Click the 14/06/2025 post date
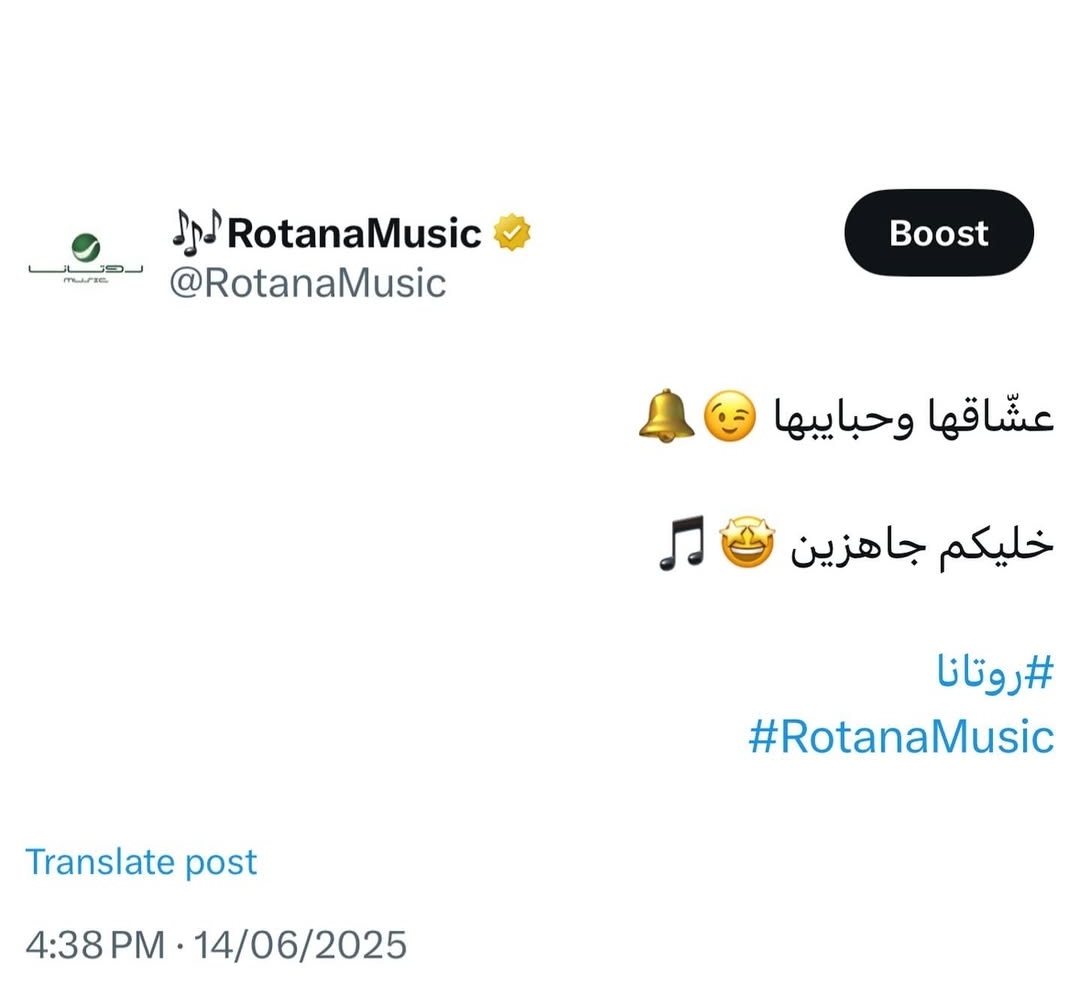Screen dimensions: 1080x998 pyautogui.click(x=300, y=944)
